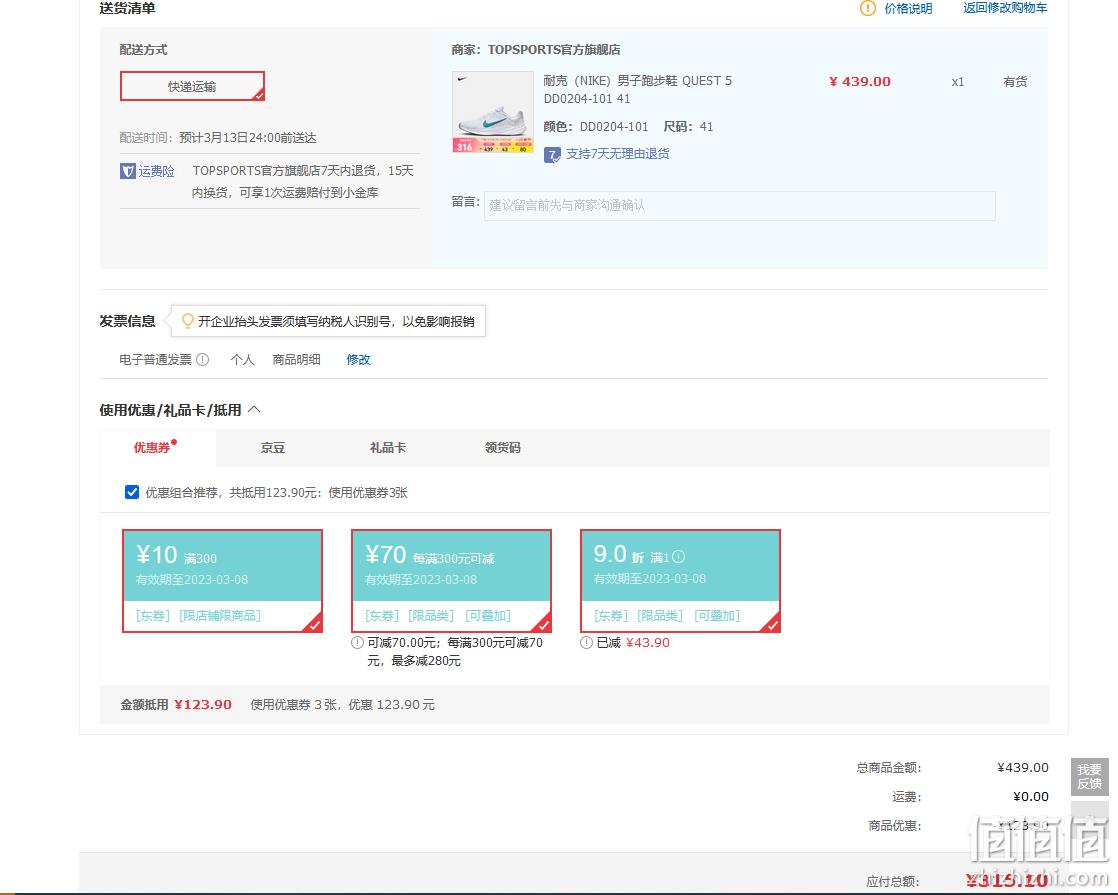Click the product price ¥ 439.00
Screen dimensions: 1118x895
pyautogui.click(x=860, y=81)
